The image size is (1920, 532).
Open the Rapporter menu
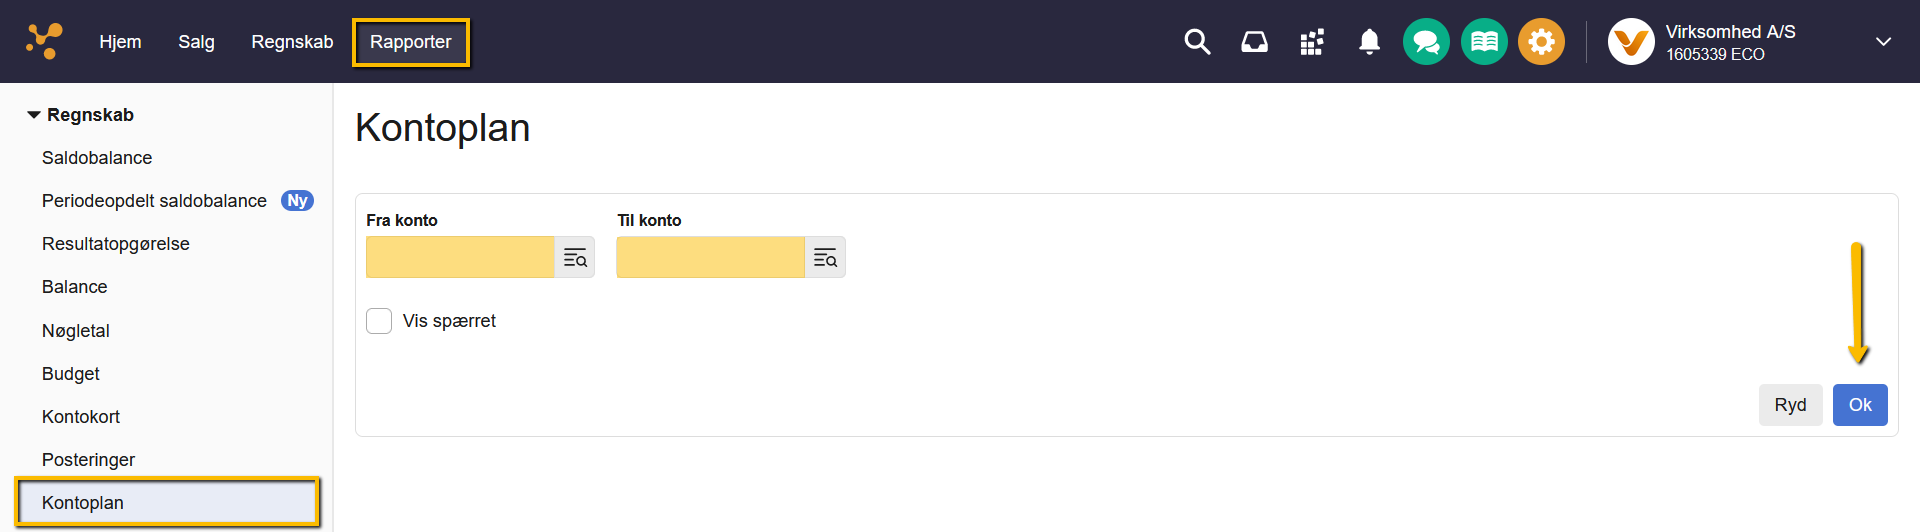pos(410,42)
